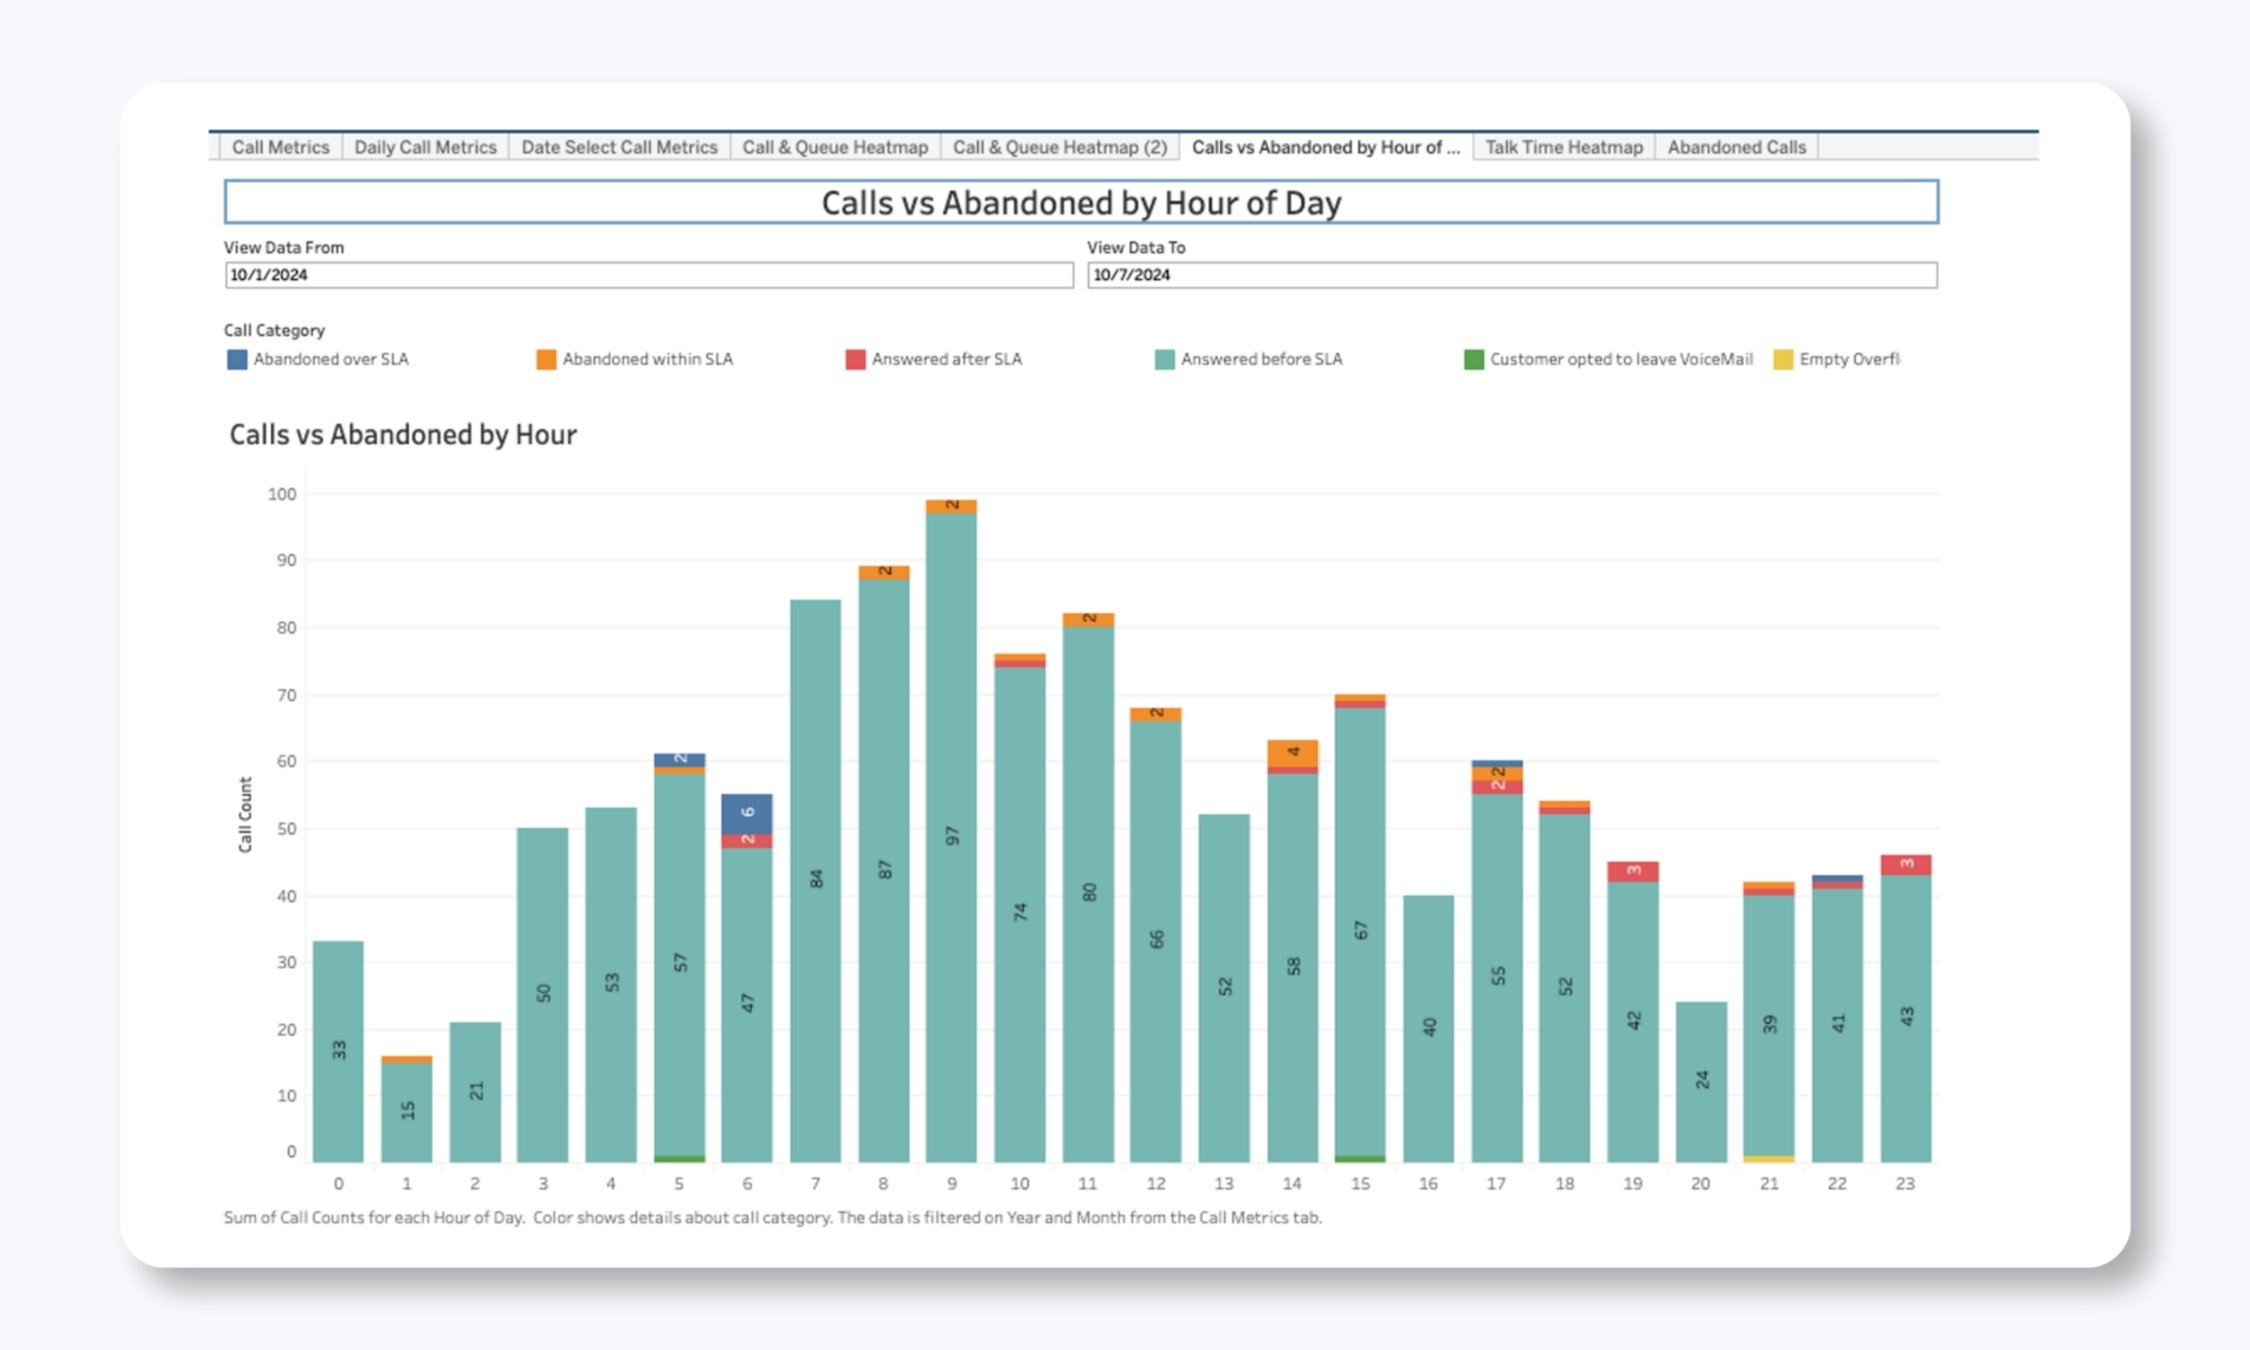Click the red 3 segment on hour 23 bar
This screenshot has width=2250, height=1350.
(1905, 864)
